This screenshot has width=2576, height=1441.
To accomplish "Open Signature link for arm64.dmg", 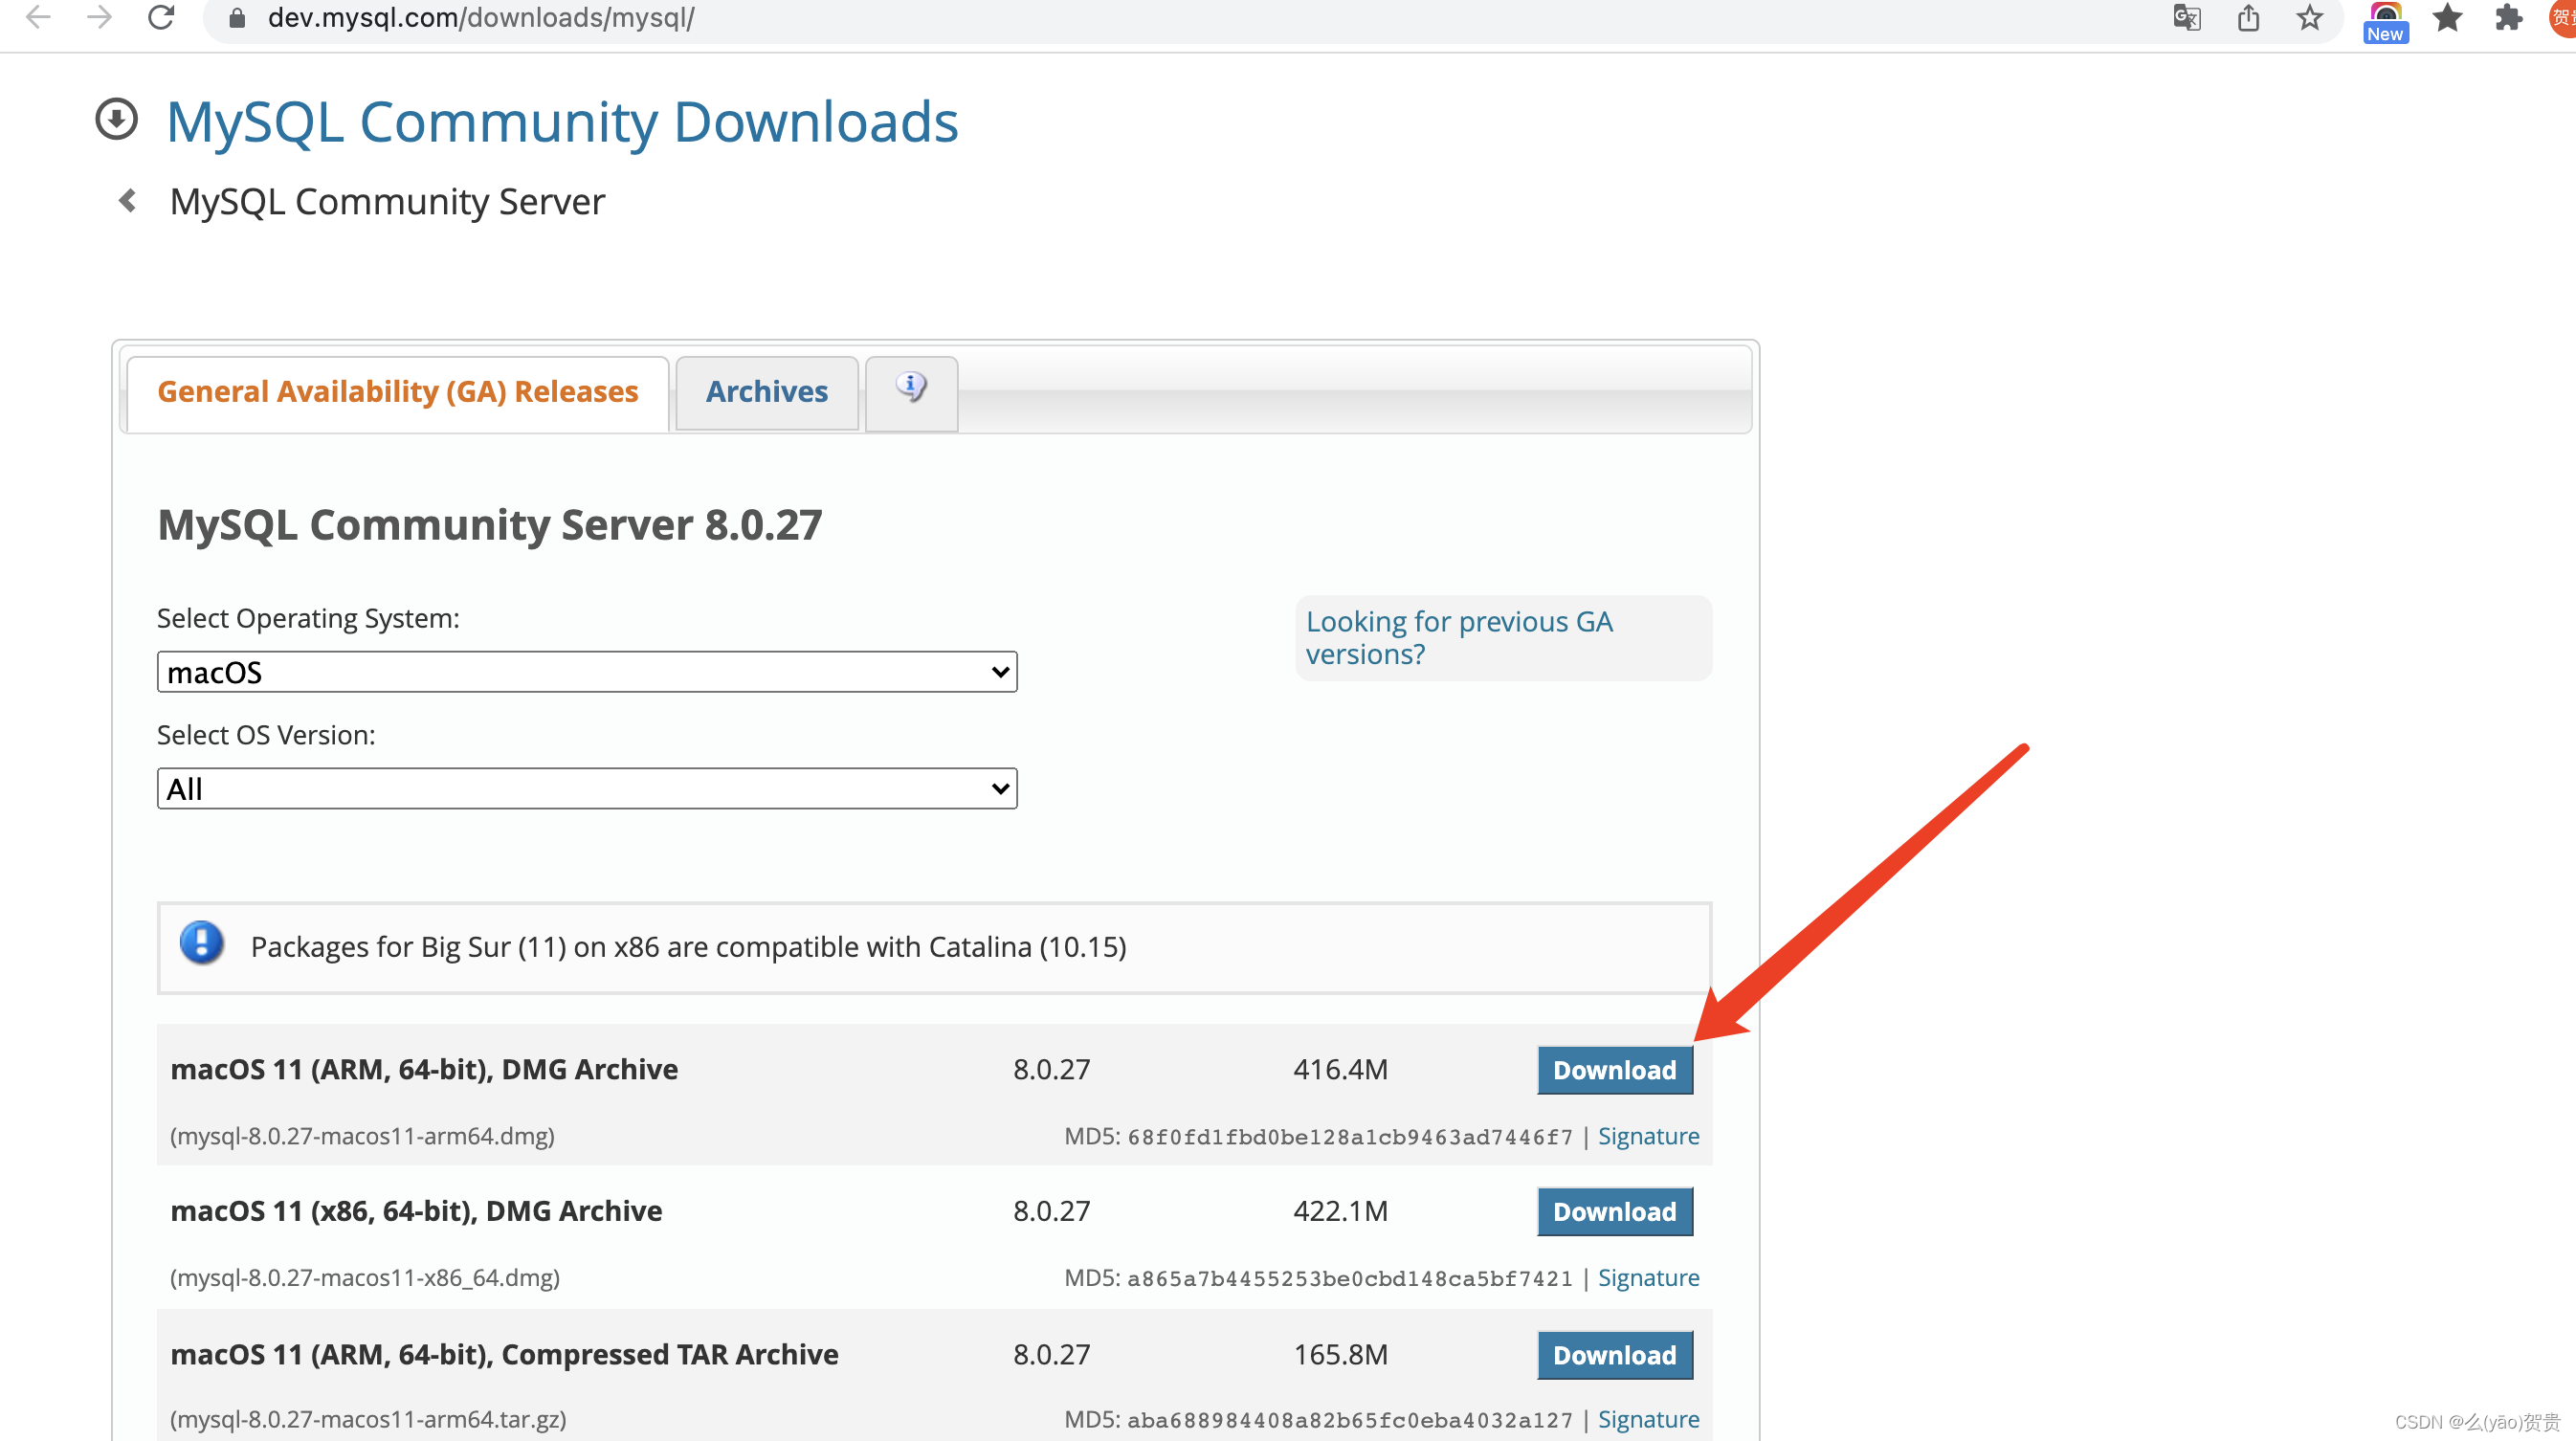I will pos(1648,1137).
